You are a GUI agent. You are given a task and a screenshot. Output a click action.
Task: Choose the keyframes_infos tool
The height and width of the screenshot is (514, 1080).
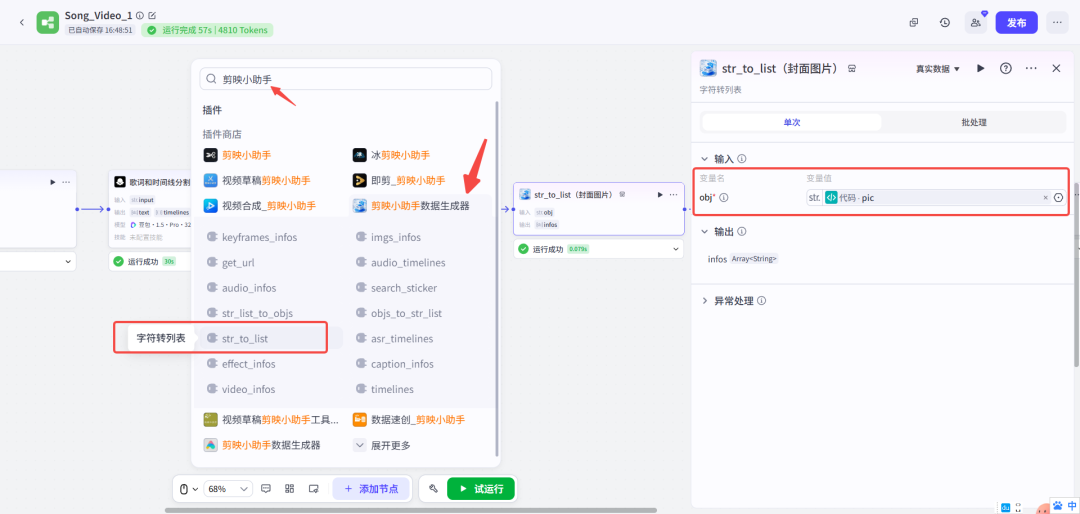pyautogui.click(x=252, y=237)
